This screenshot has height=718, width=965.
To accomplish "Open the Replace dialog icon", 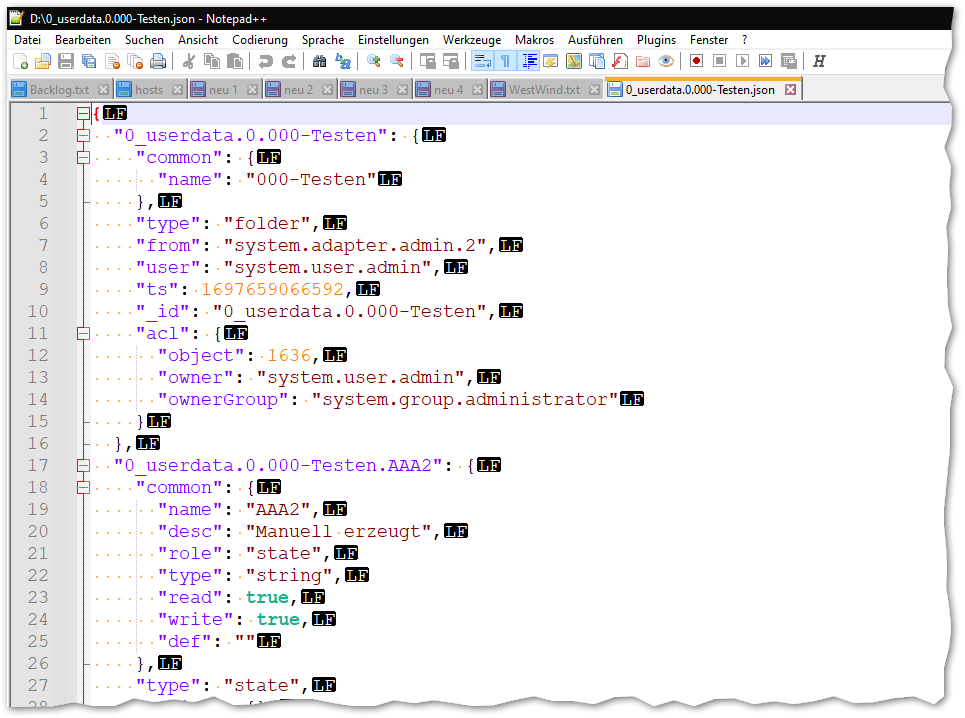I will pos(343,62).
